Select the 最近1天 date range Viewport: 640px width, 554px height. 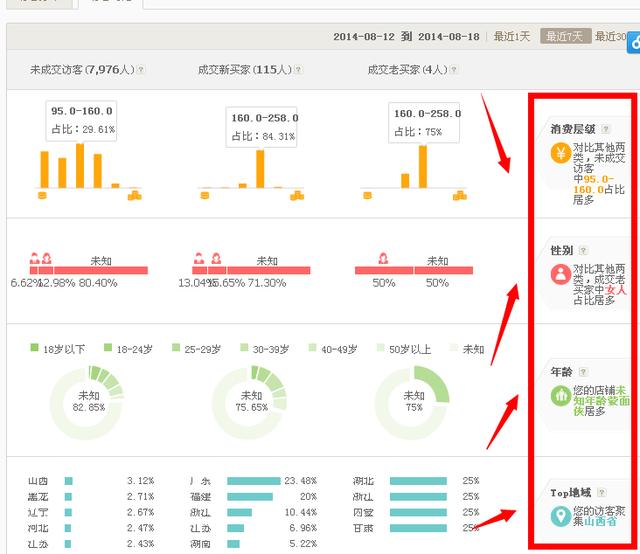(512, 37)
